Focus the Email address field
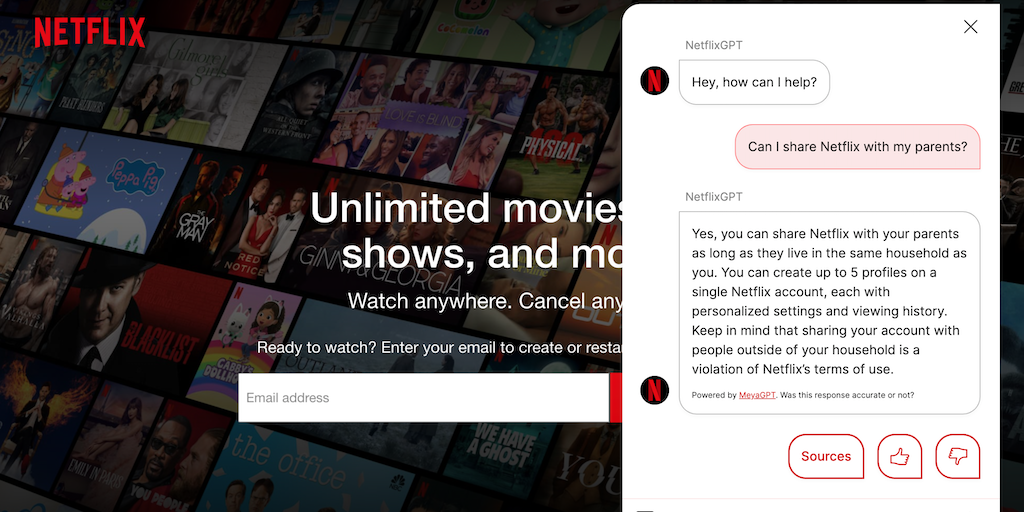The height and width of the screenshot is (512, 1024). 423,398
